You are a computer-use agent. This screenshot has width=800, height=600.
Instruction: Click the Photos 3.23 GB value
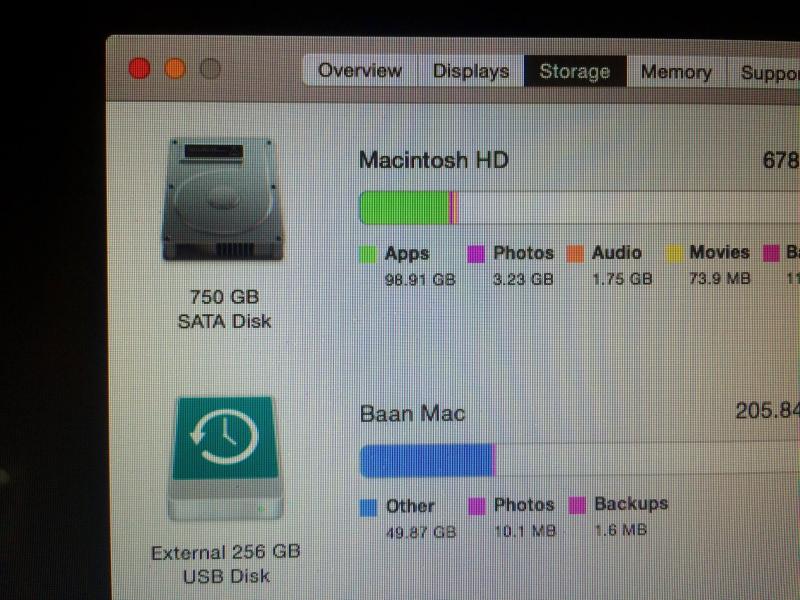pos(523,279)
